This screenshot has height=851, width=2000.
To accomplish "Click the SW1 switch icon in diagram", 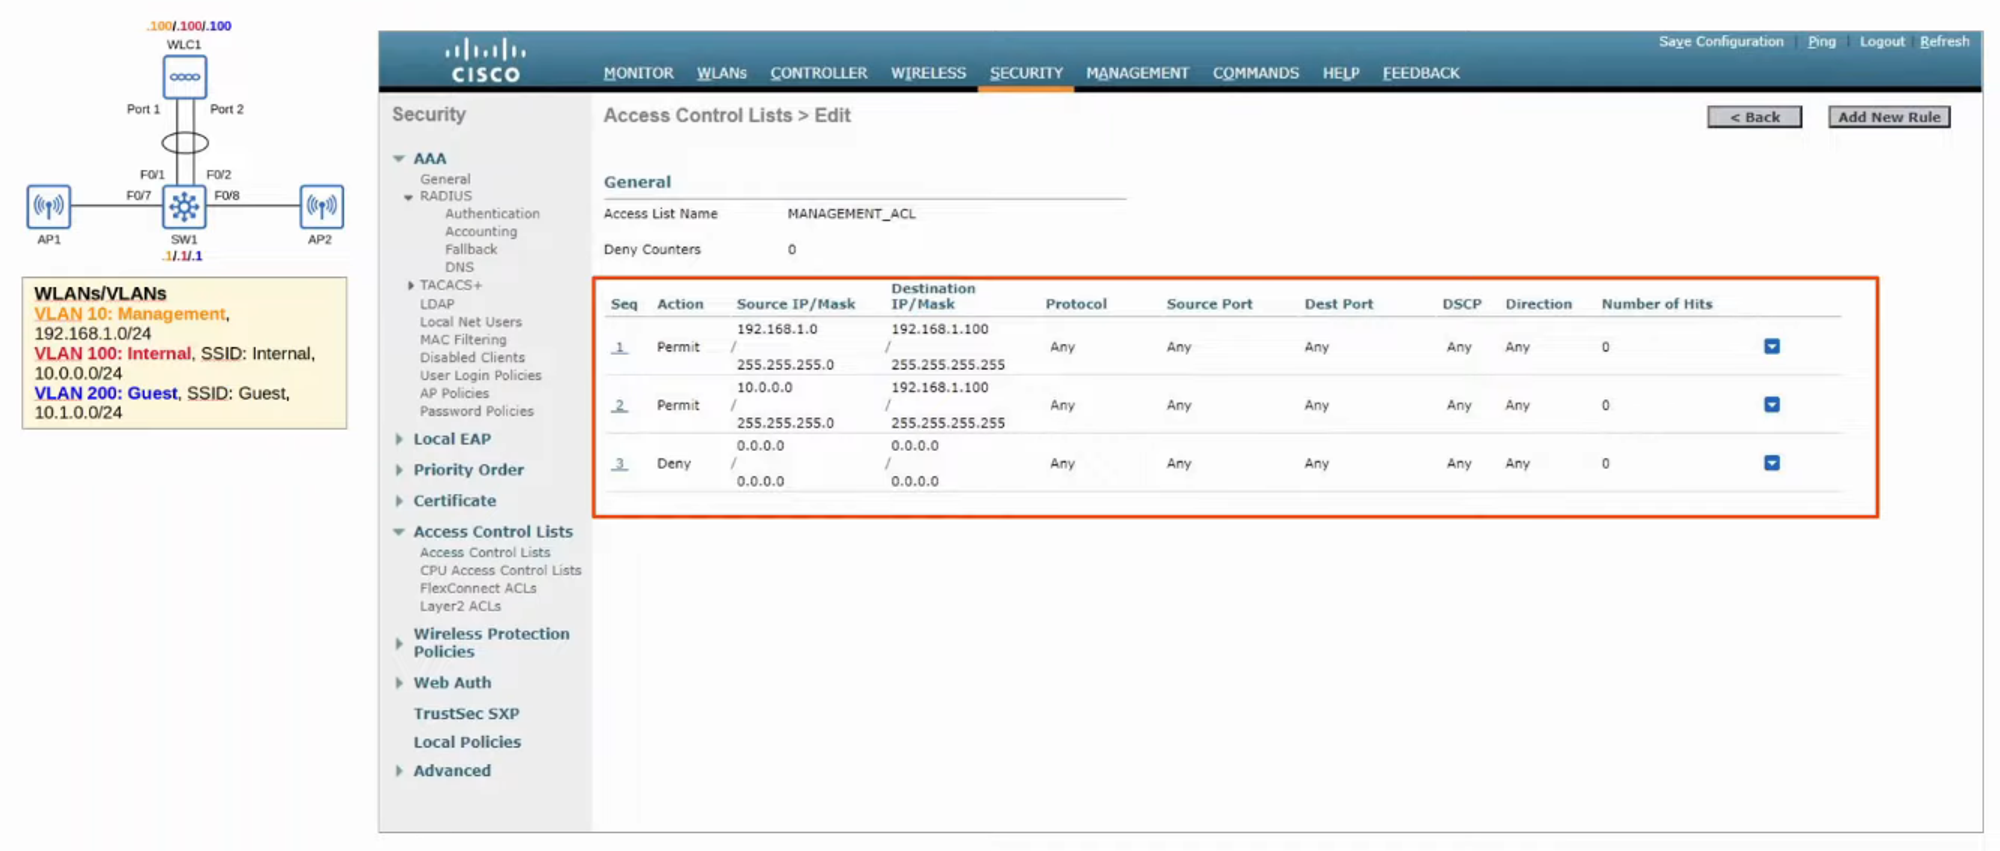I will (x=184, y=207).
